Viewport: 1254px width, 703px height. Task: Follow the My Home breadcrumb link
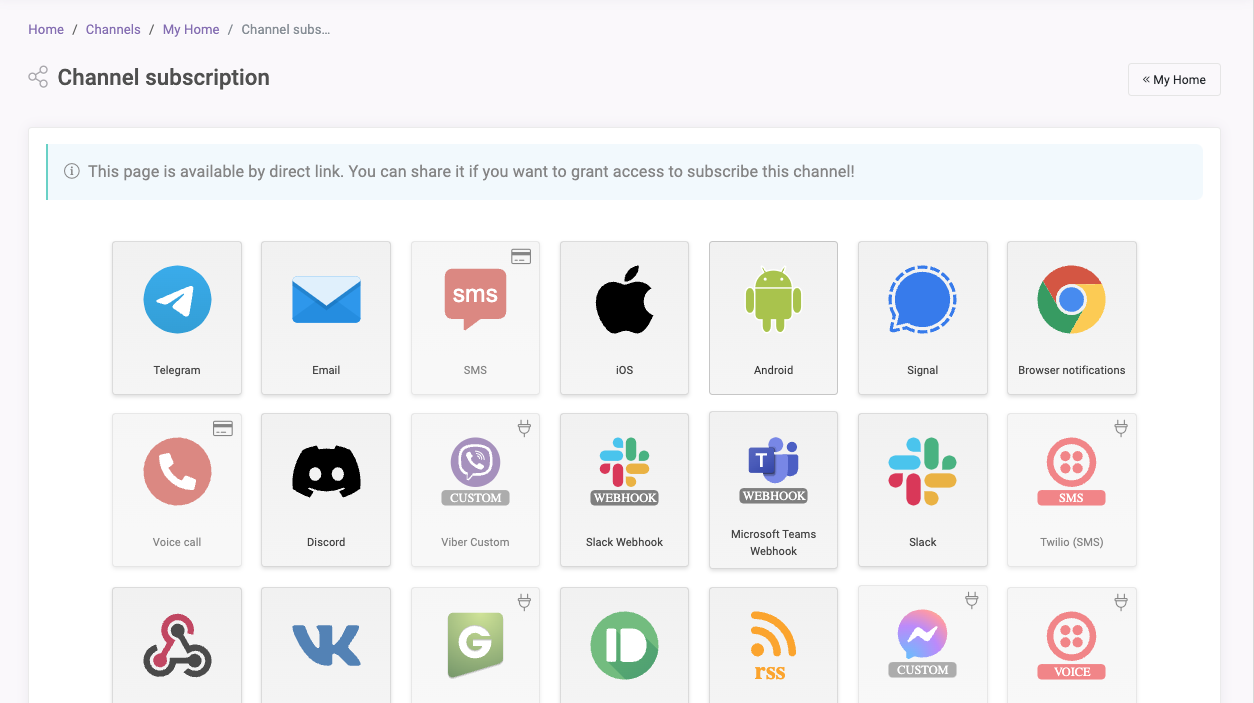[x=191, y=30]
